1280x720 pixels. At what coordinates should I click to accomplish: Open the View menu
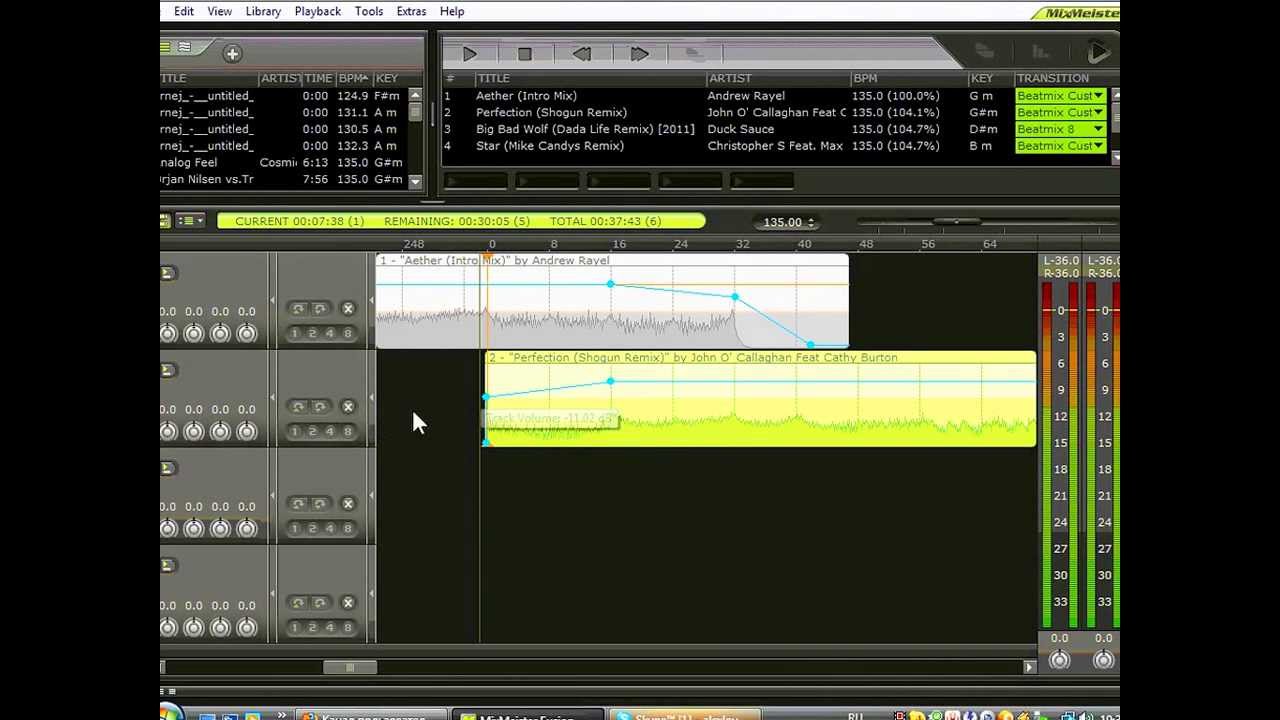point(220,11)
